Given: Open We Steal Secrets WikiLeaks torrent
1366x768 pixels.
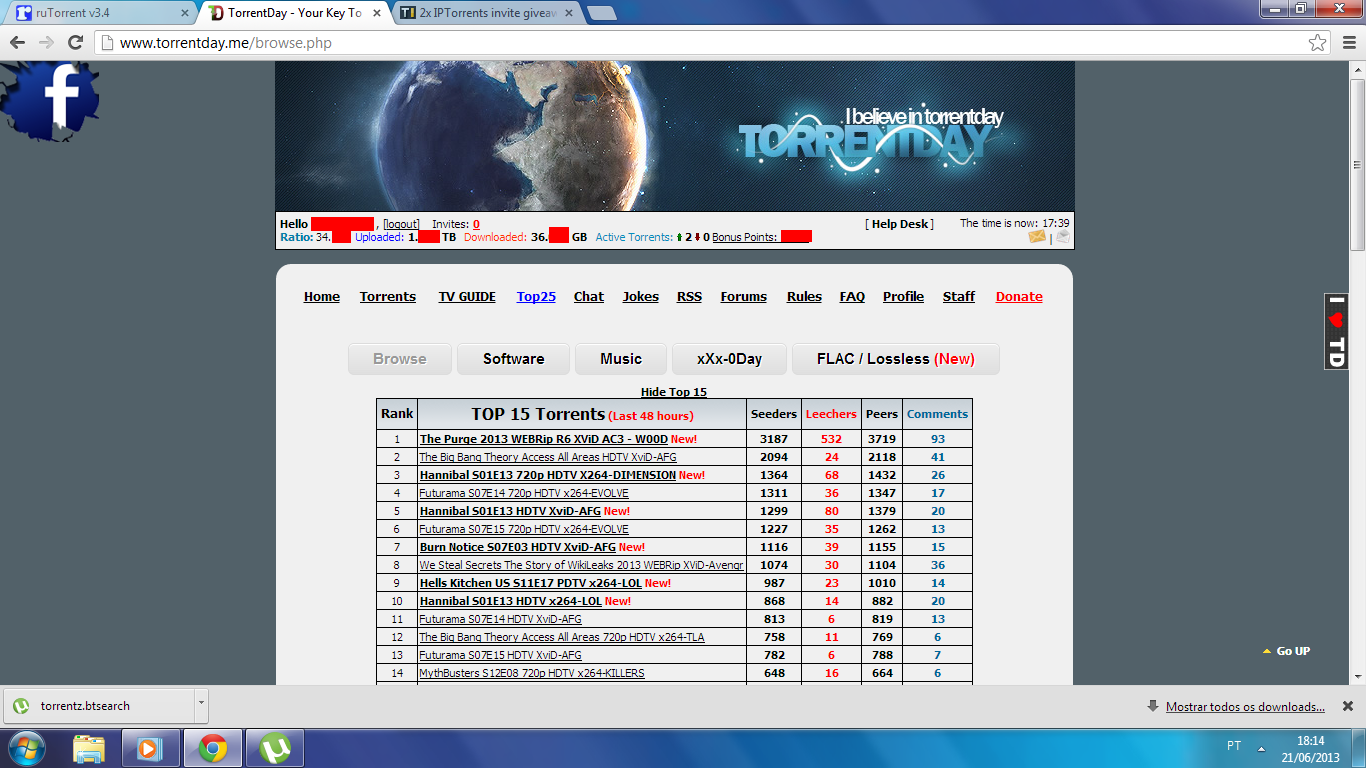Looking at the screenshot, I should pos(581,565).
